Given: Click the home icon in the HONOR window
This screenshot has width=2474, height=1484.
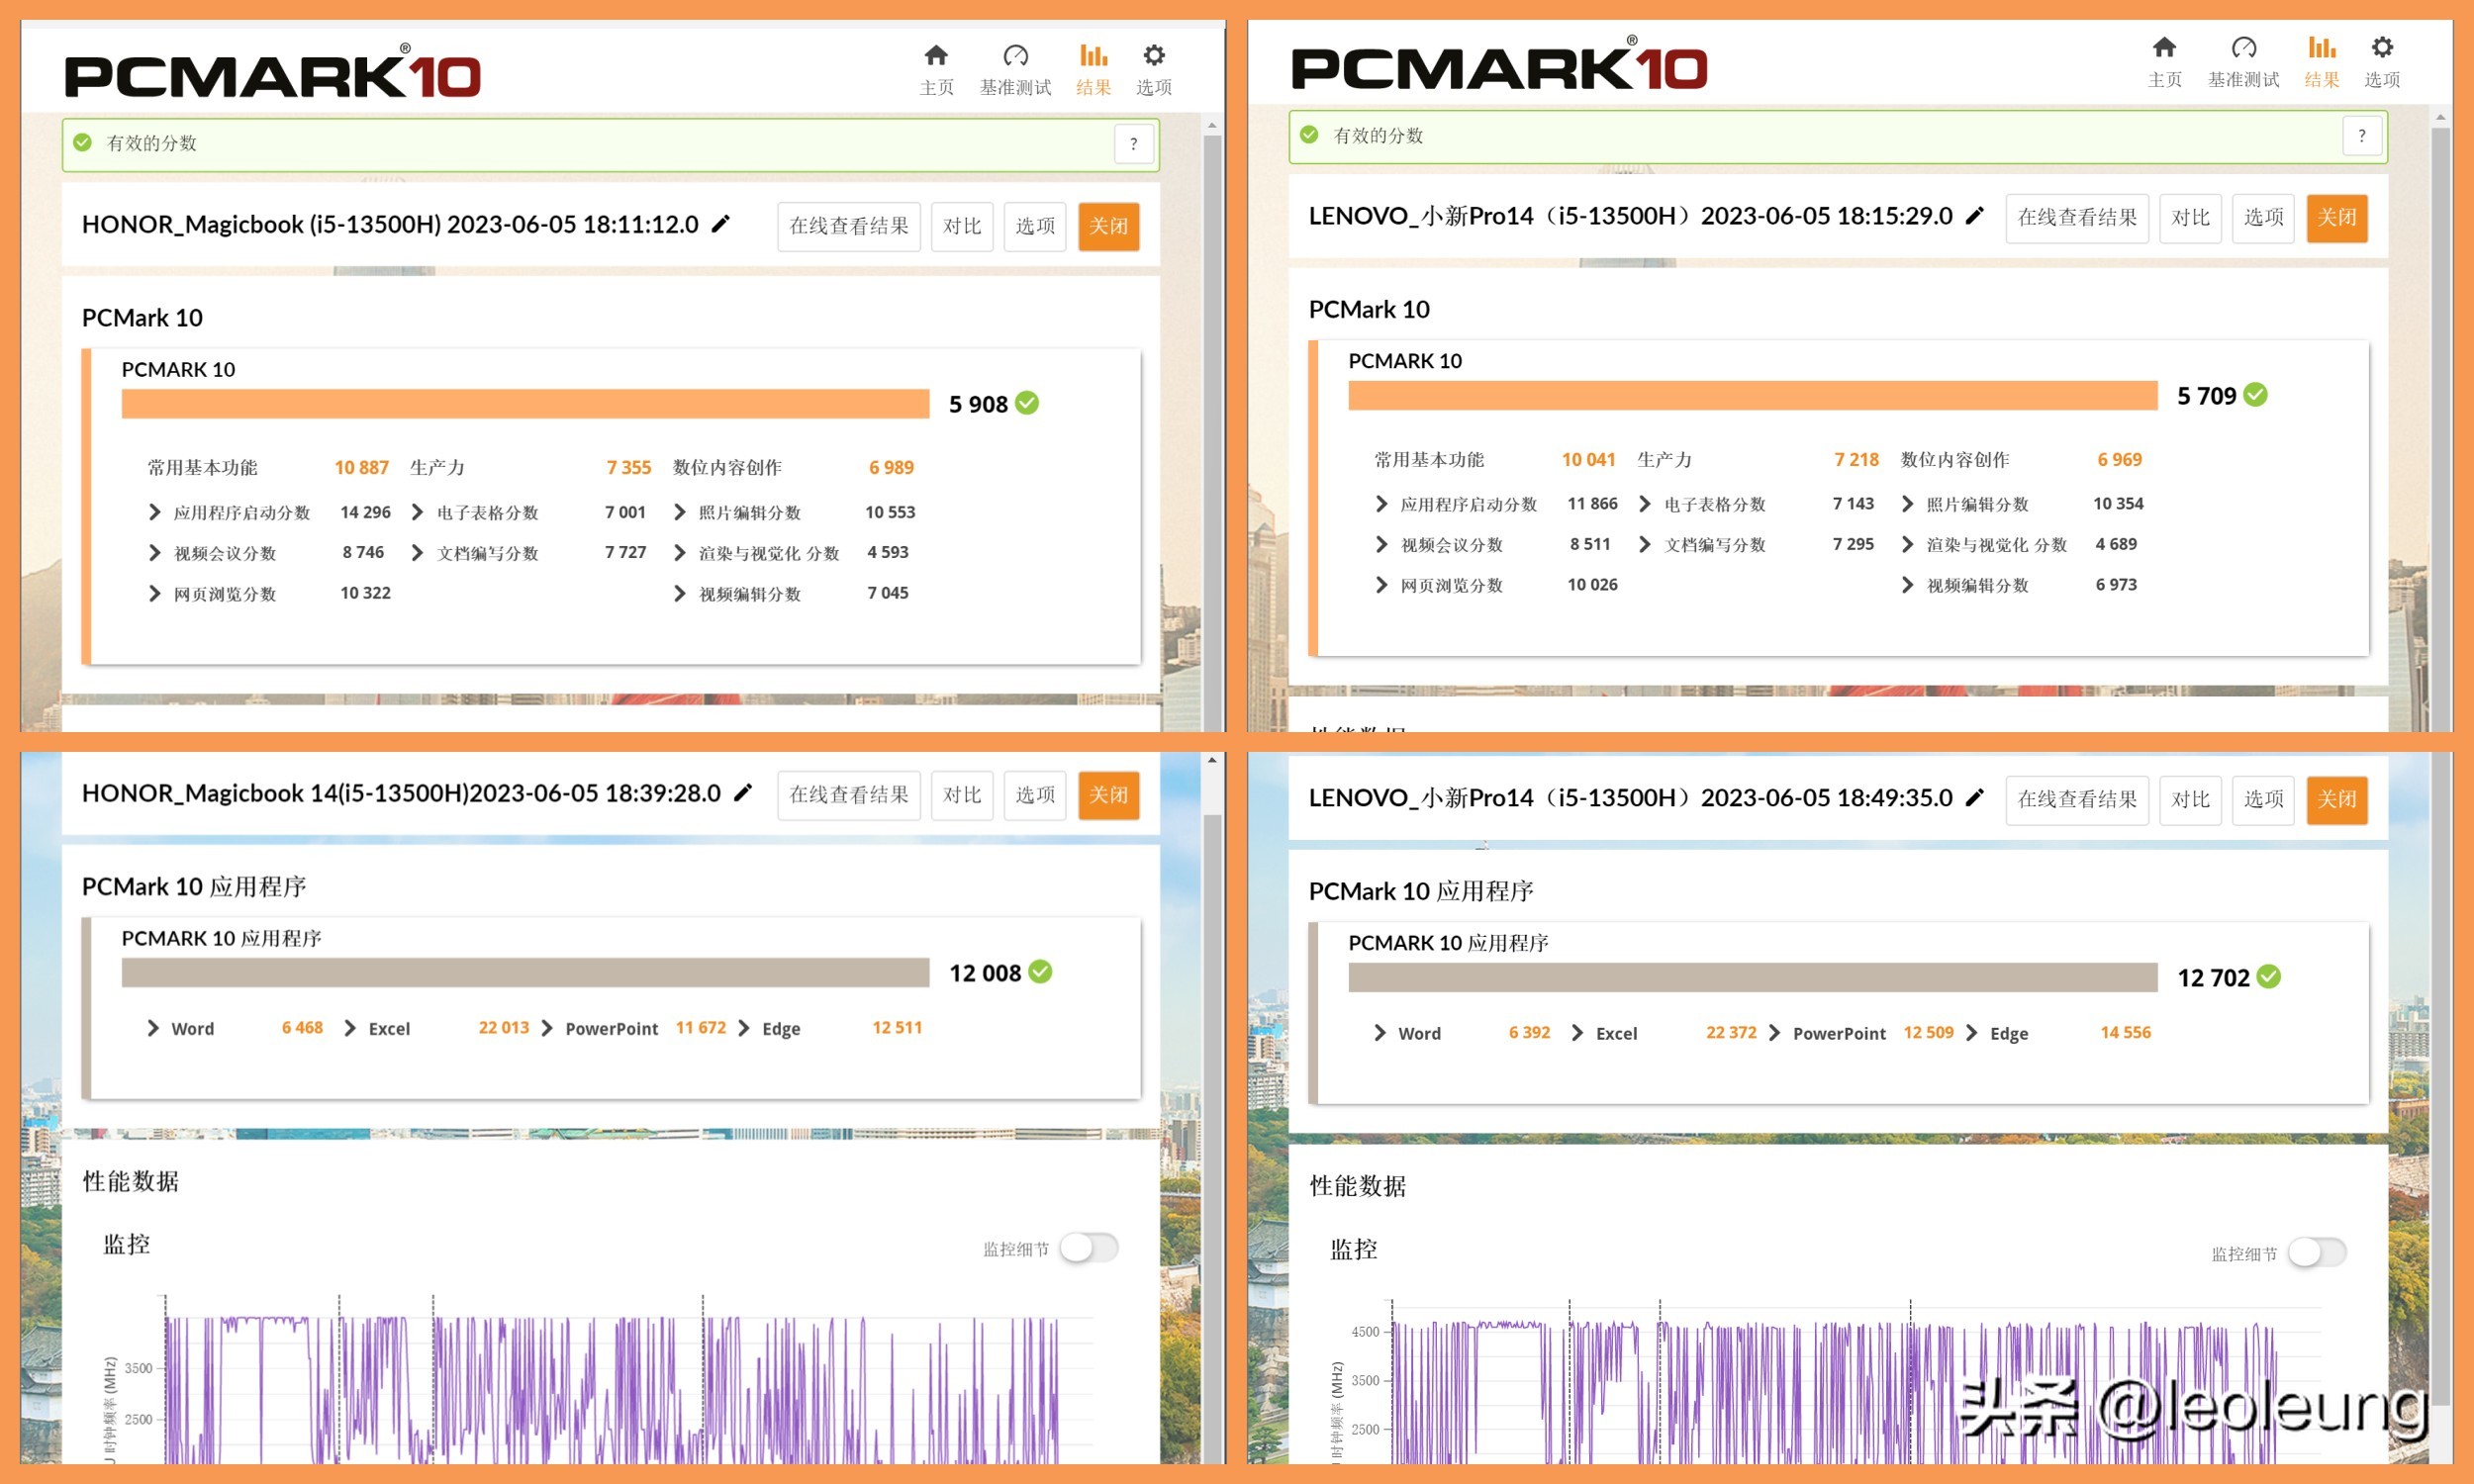Looking at the screenshot, I should [936, 55].
